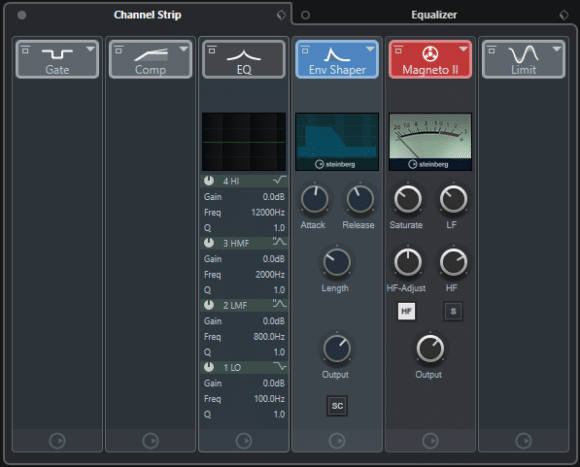Click the Magneto II column bottom arrow icon
This screenshot has height=467, width=580.
tap(430, 441)
